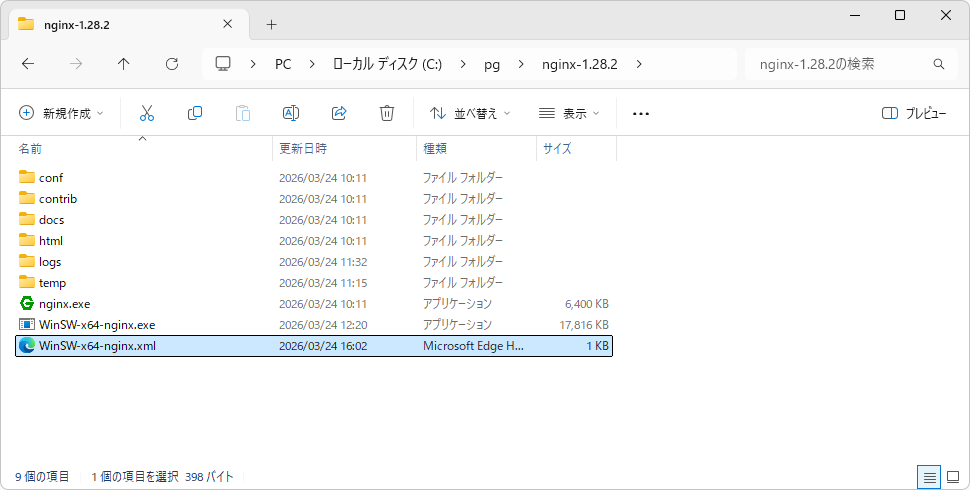Click the 9 個の項目 status text

click(x=42, y=476)
